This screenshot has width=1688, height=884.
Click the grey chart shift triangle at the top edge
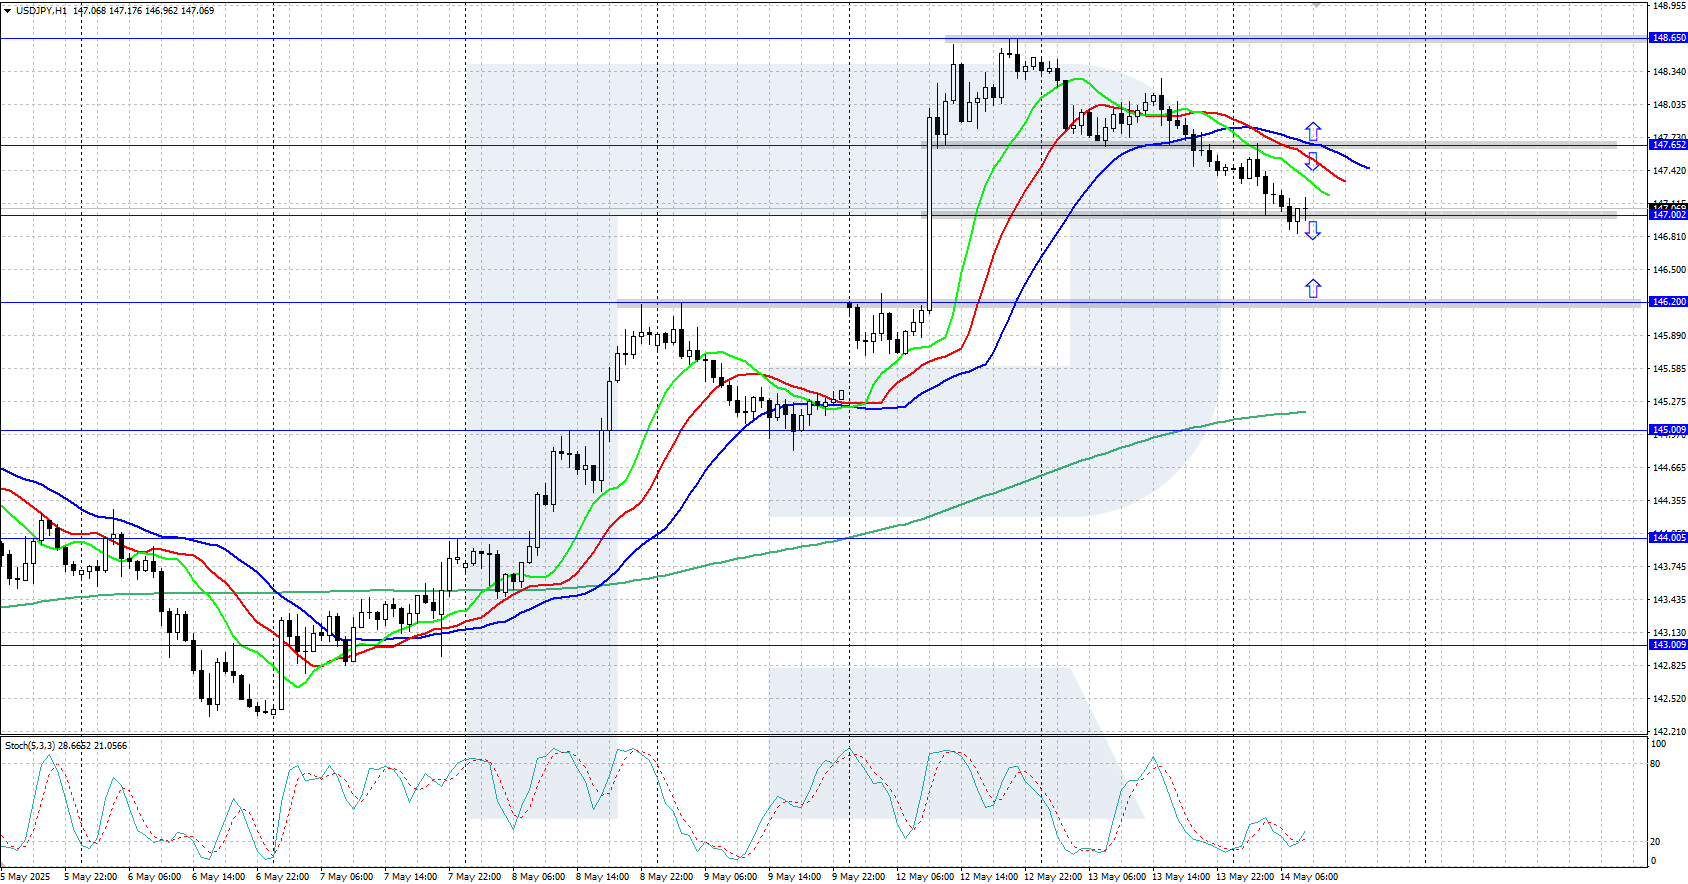(x=1317, y=4)
